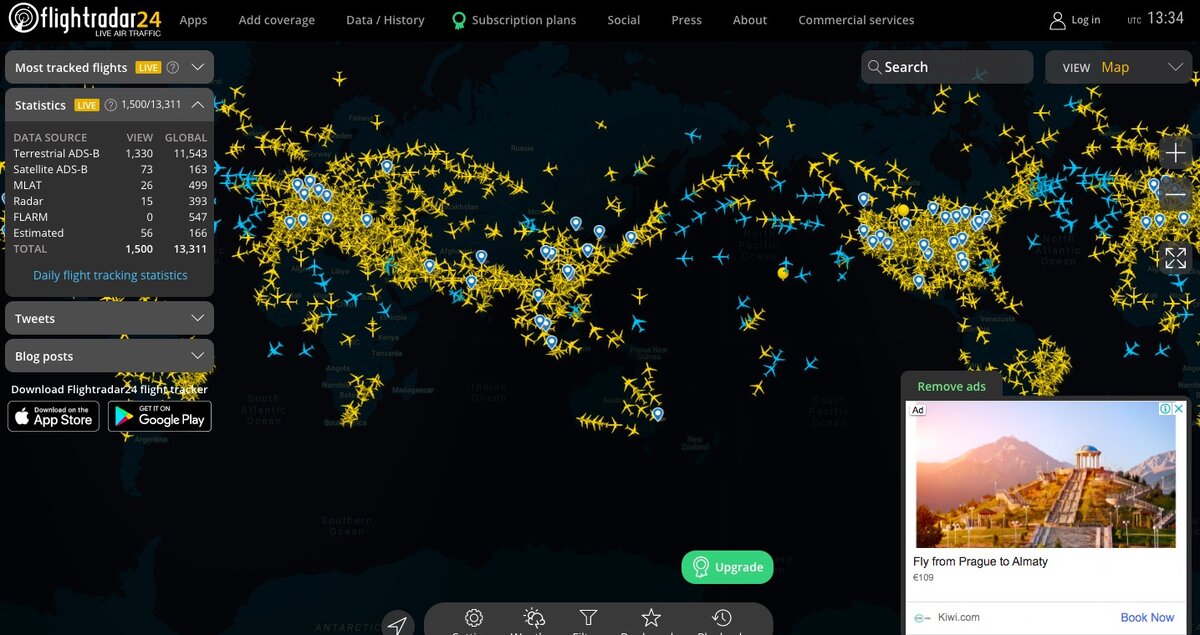The image size is (1200, 635).
Task: Open the Commercial services menu
Action: tap(856, 20)
